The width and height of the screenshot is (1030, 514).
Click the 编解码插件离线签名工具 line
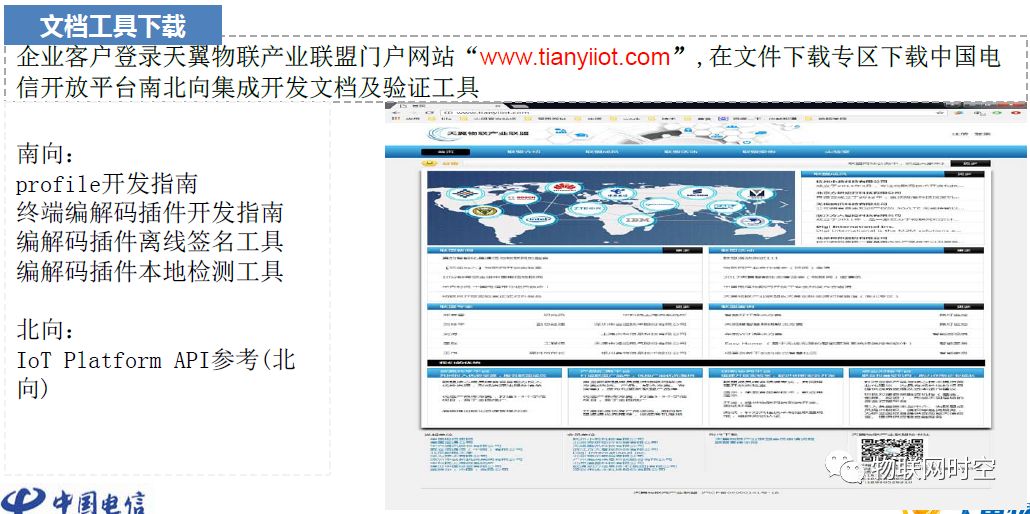[x=150, y=241]
